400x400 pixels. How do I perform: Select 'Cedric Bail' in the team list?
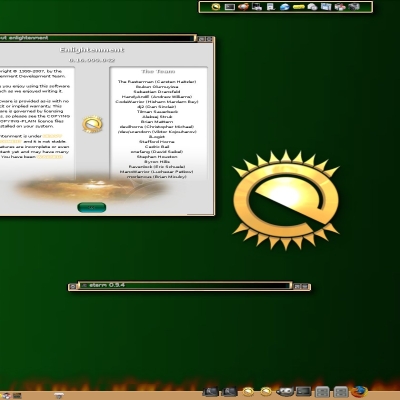pyautogui.click(x=157, y=147)
